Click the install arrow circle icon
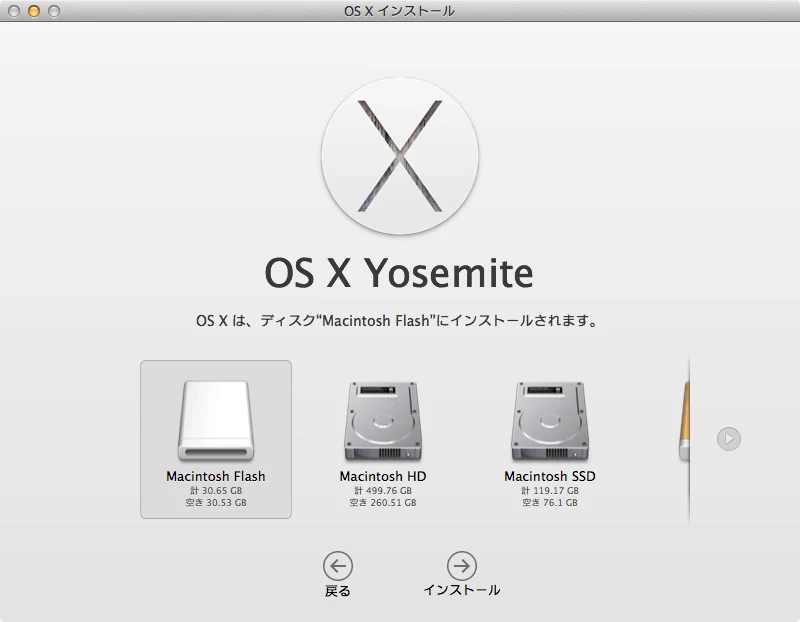Viewport: 800px width, 622px height. (462, 566)
